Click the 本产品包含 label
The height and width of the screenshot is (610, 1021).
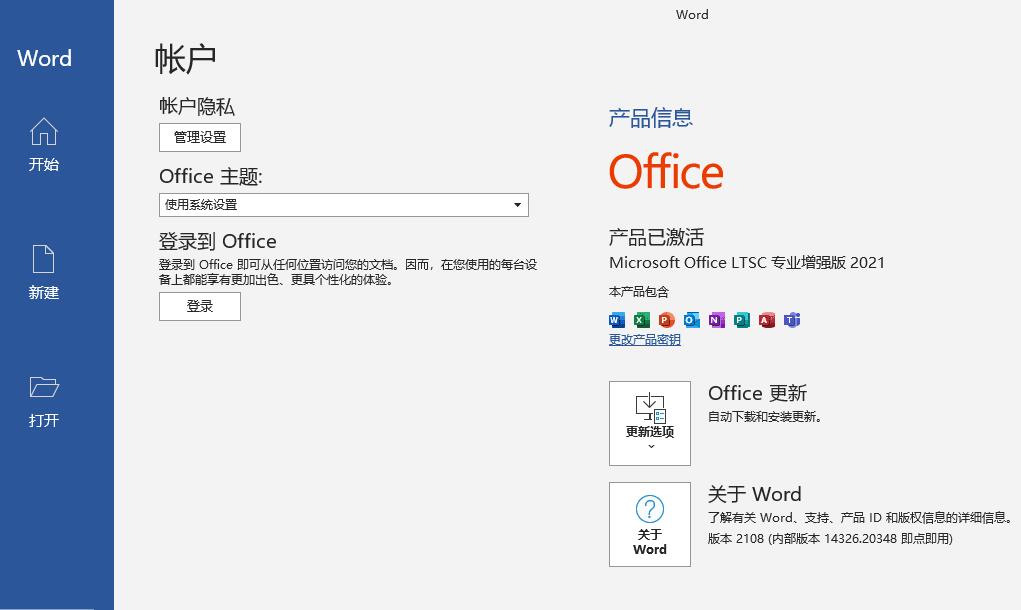(639, 292)
